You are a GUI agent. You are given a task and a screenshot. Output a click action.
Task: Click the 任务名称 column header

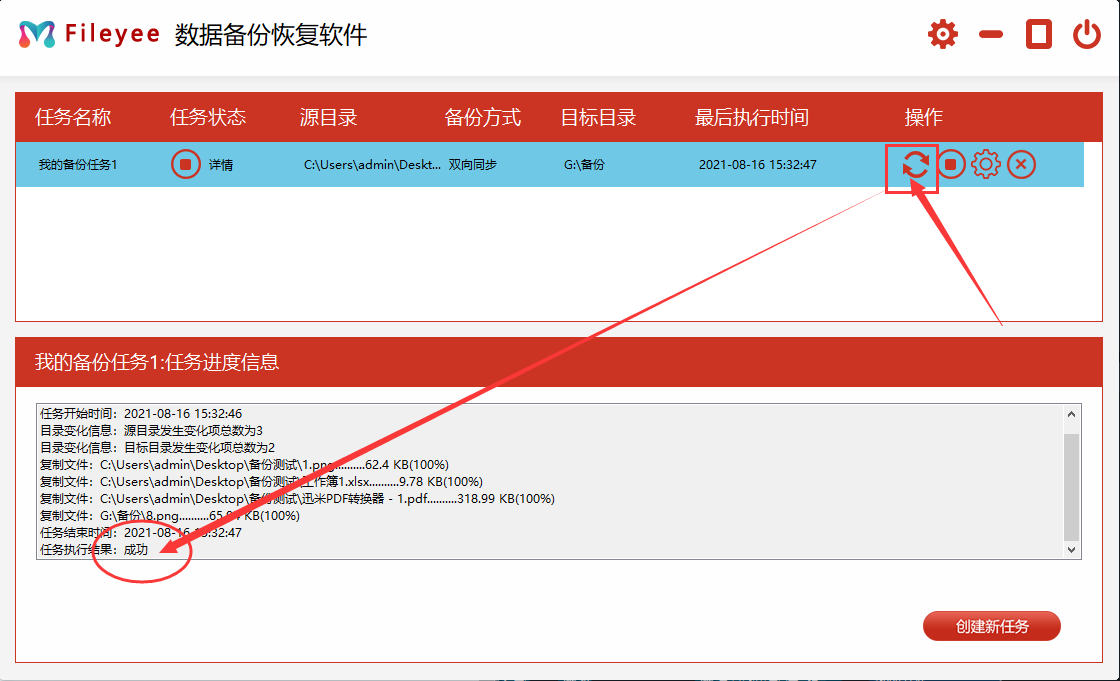click(73, 118)
